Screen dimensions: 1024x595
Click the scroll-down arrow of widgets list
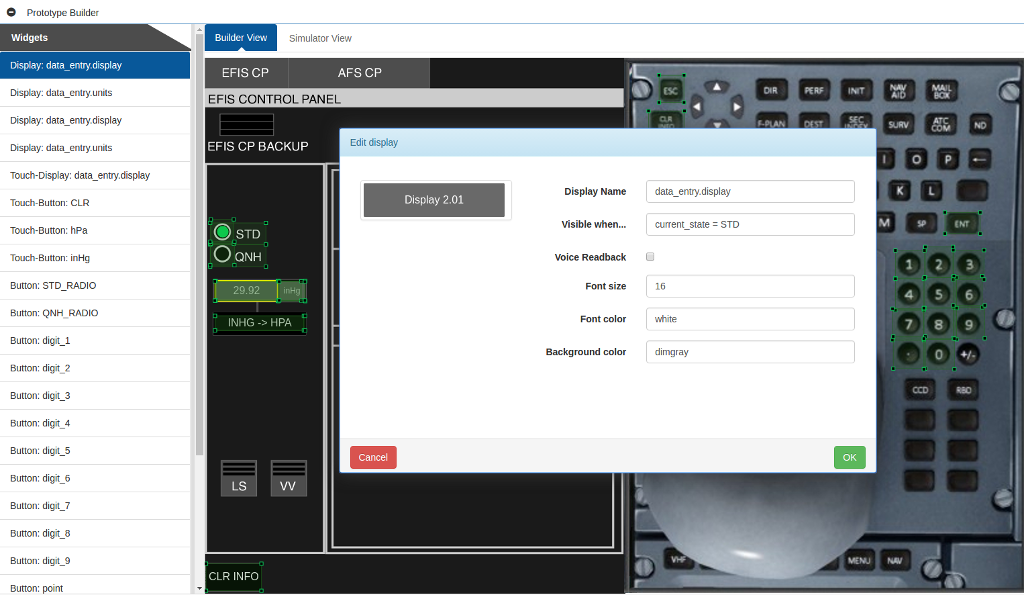(199, 588)
